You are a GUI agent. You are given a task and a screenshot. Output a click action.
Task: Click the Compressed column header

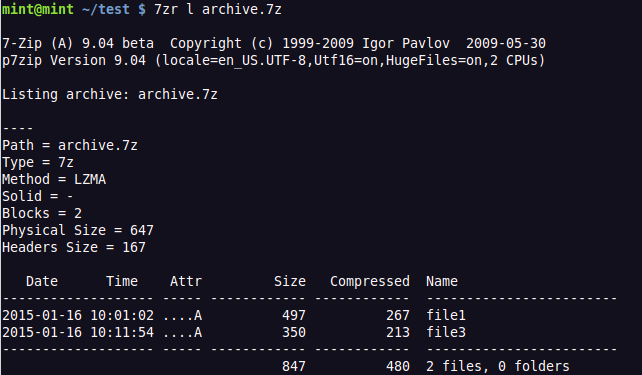tap(370, 281)
